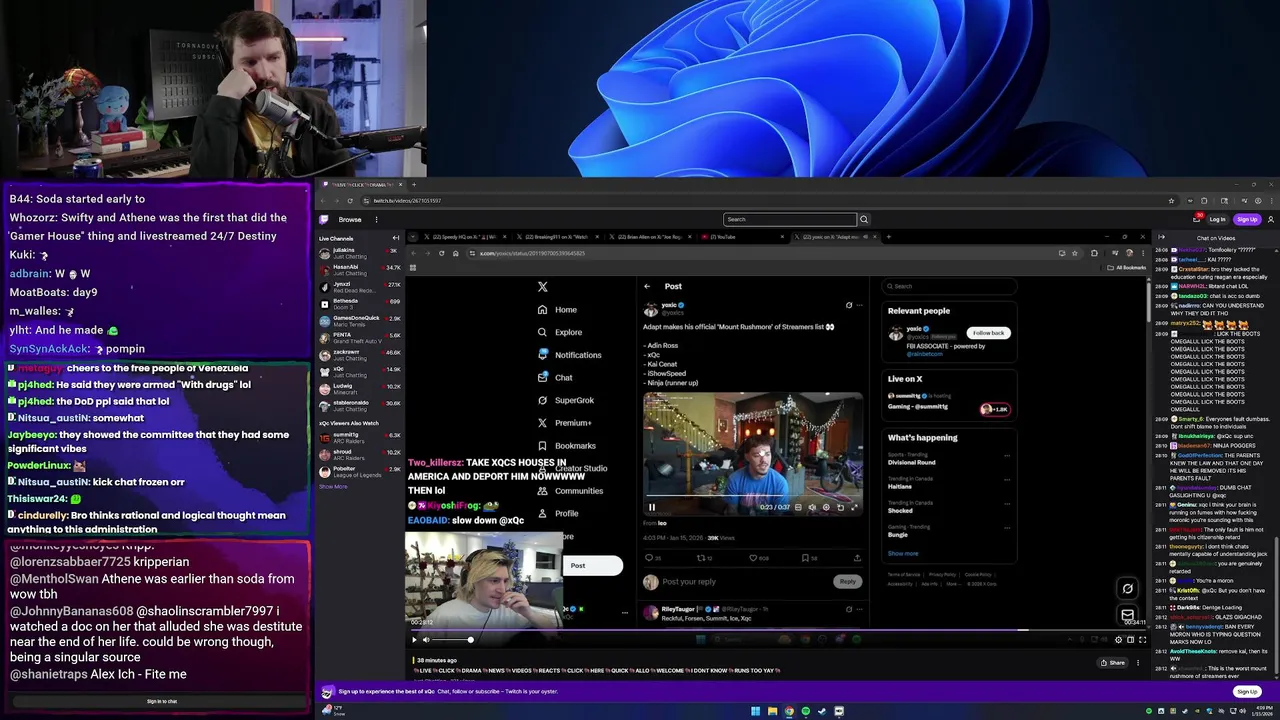Open Explore in the X sidebar
Image resolution: width=1280 pixels, height=720 pixels.
pyautogui.click(x=560, y=332)
